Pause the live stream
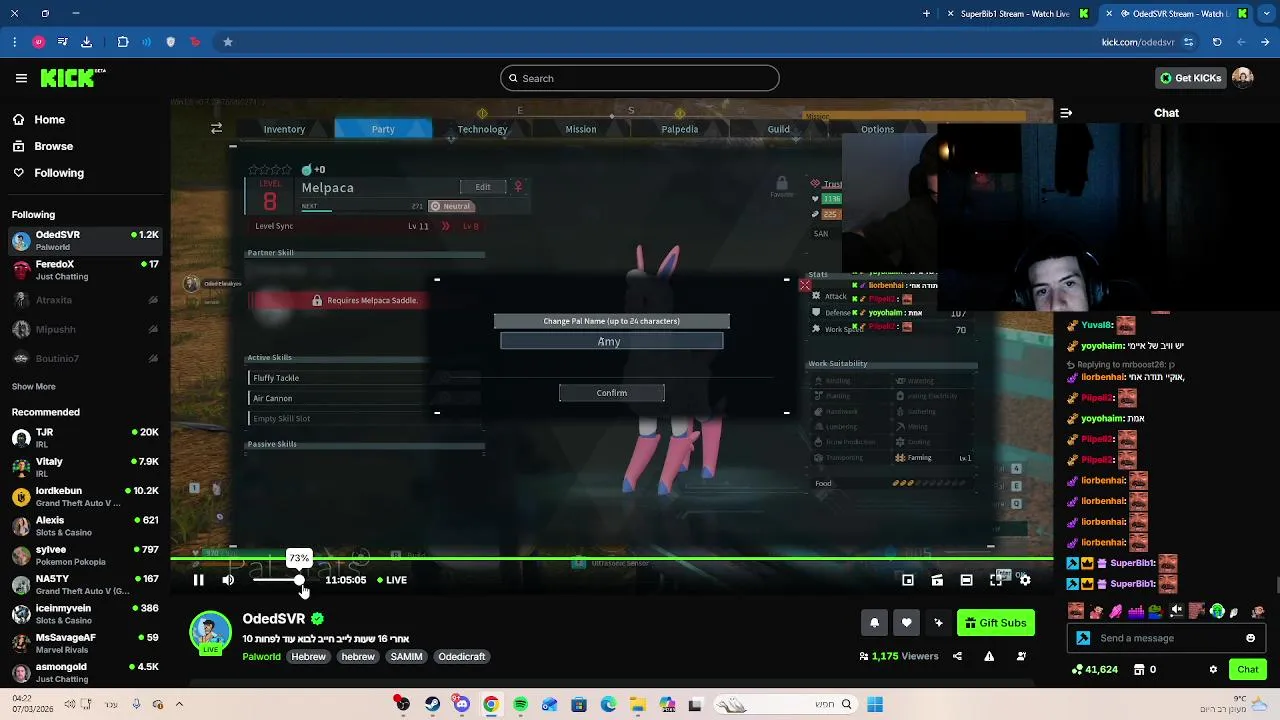This screenshot has width=1280, height=720. [198, 580]
